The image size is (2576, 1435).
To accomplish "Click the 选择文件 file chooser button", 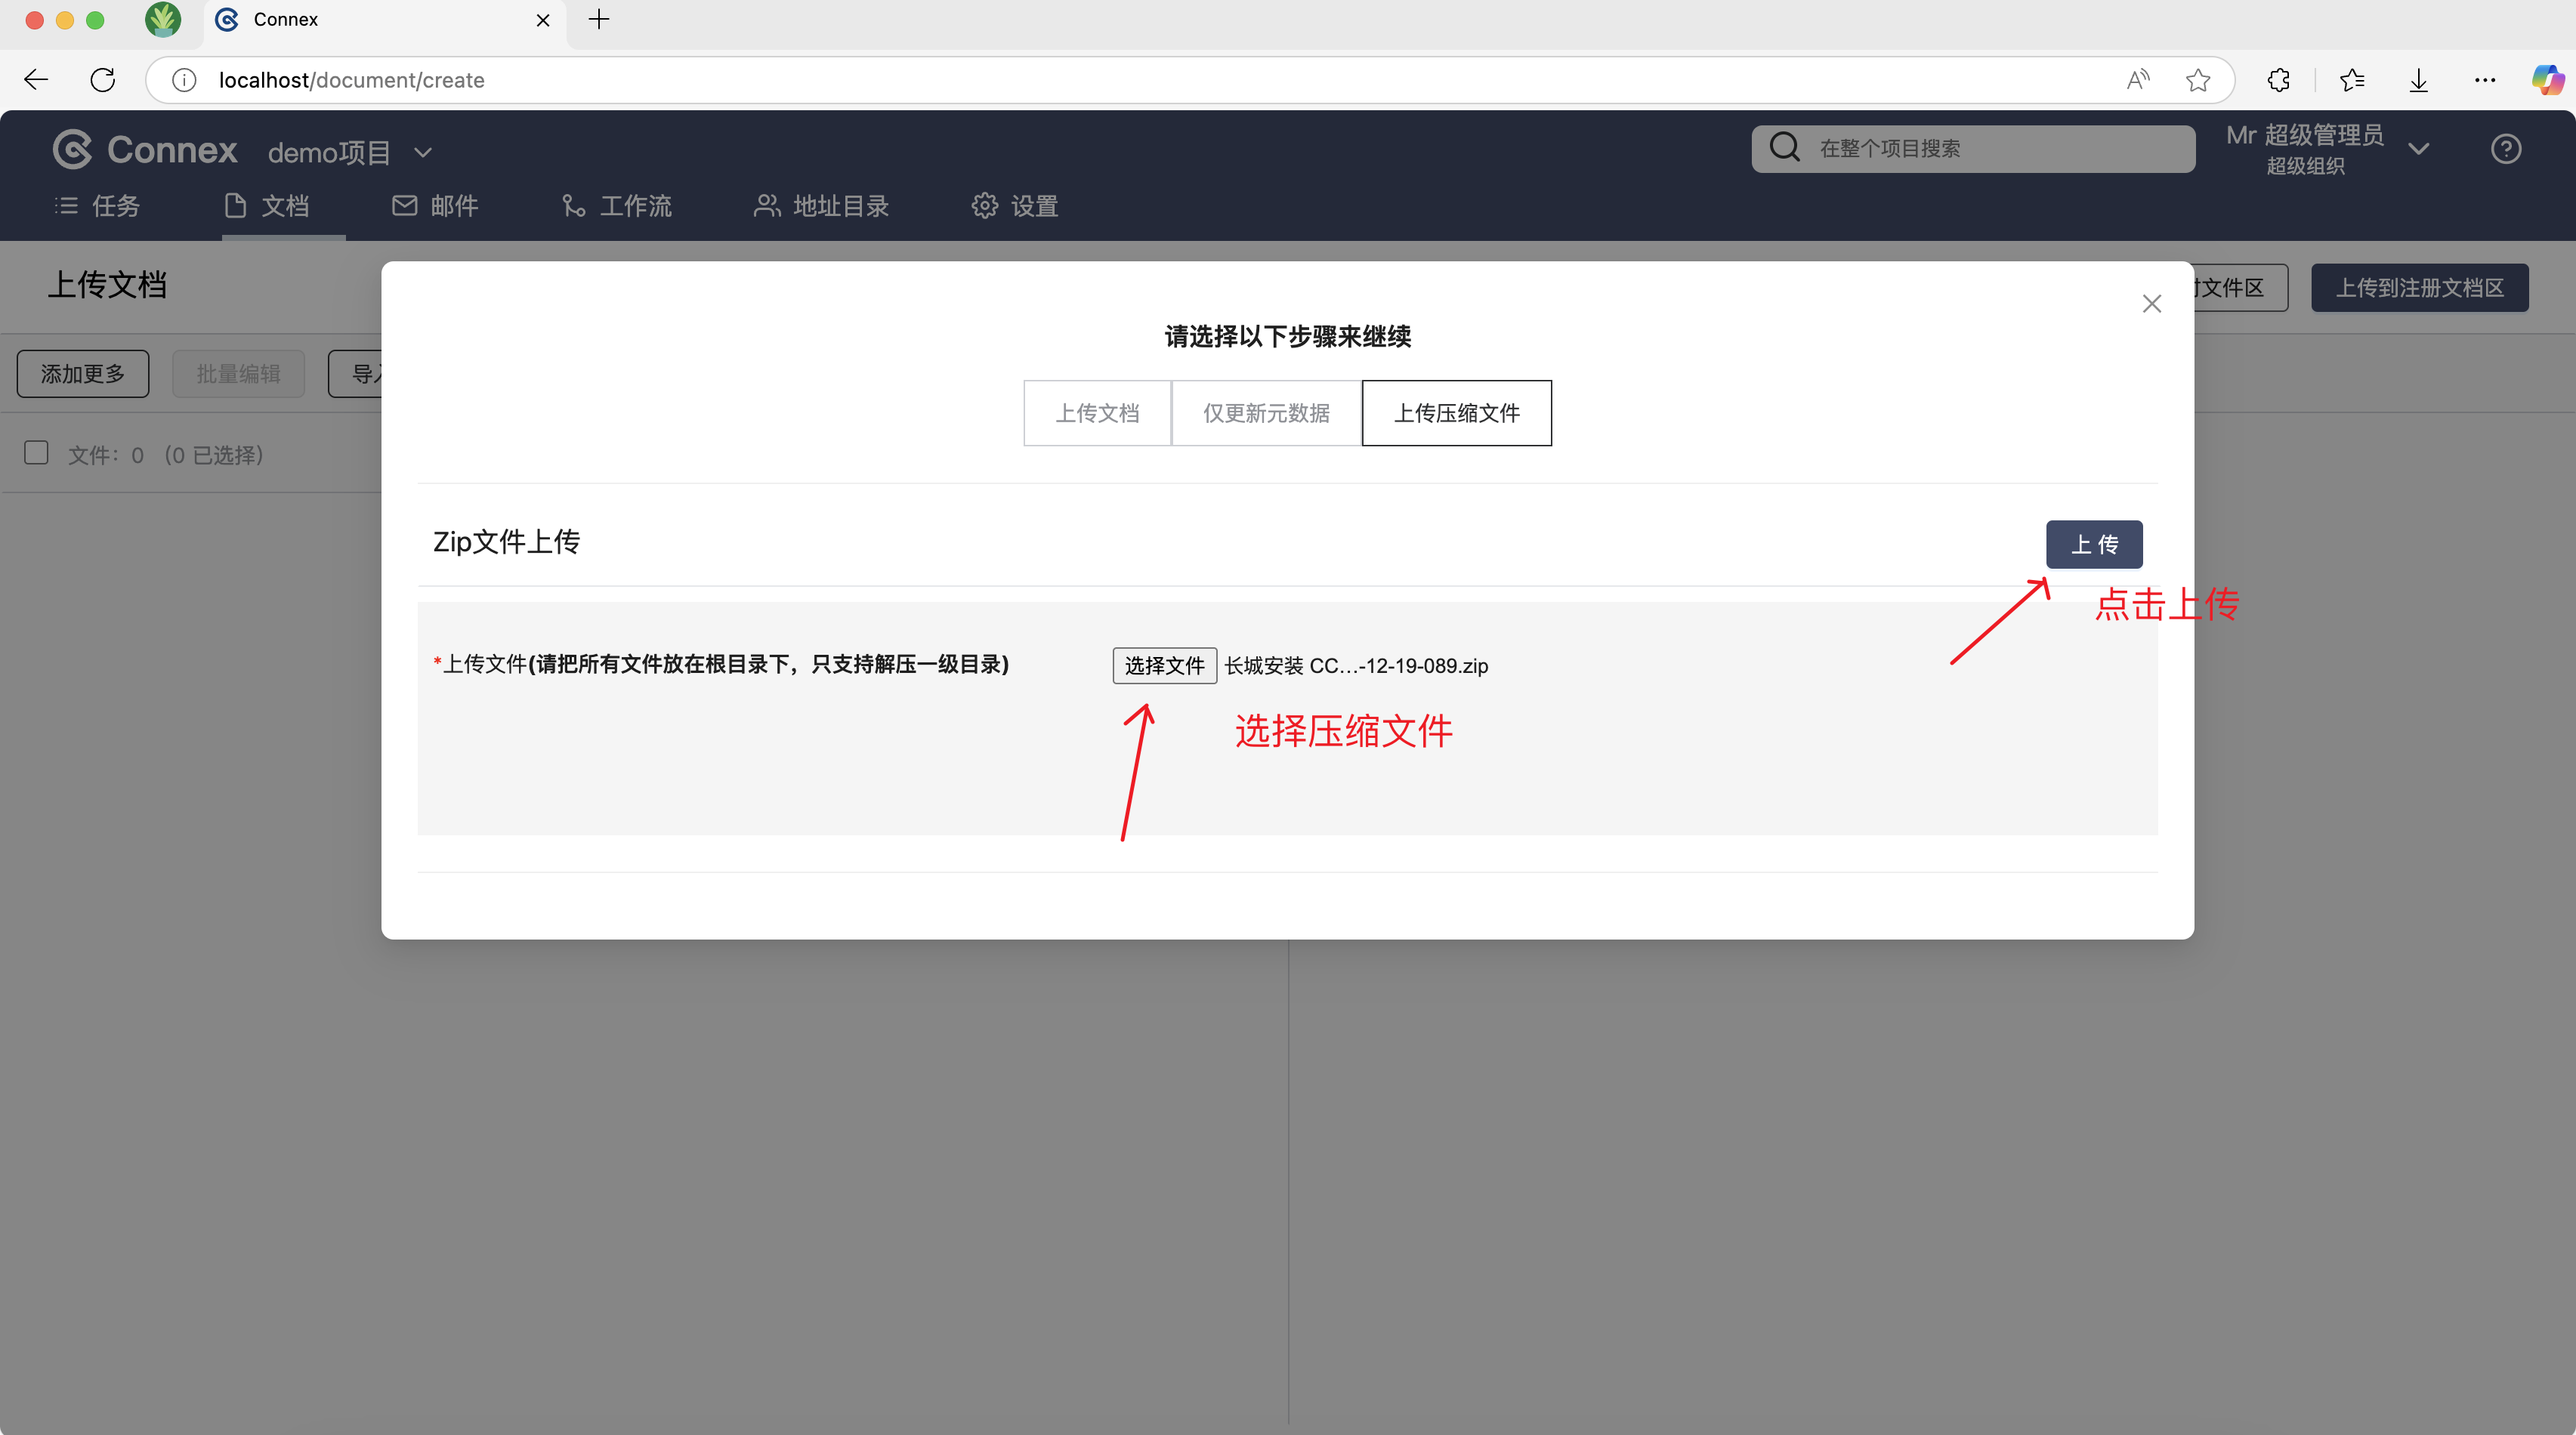I will tap(1164, 666).
